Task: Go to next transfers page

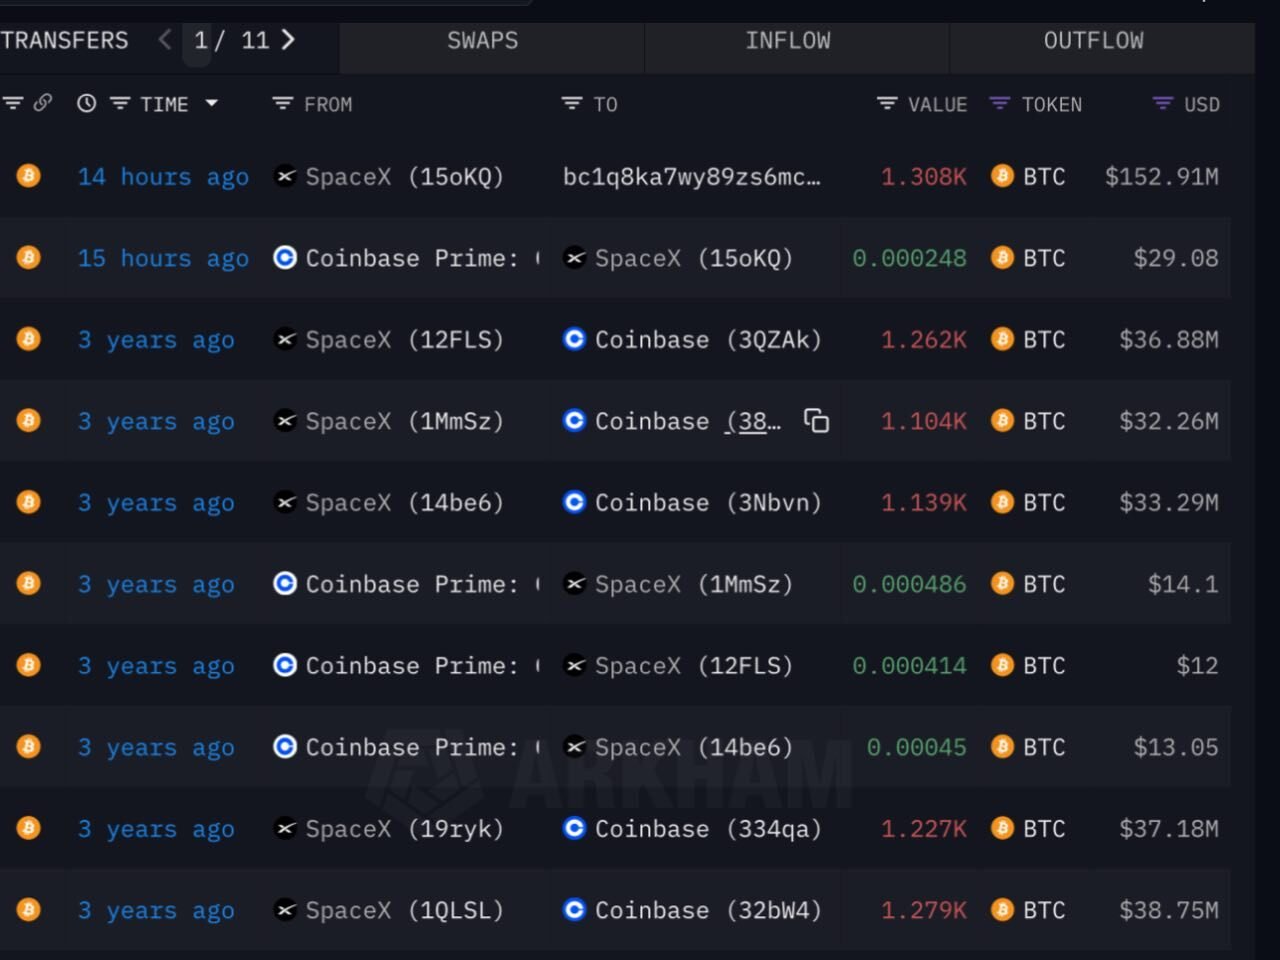Action: 288,40
